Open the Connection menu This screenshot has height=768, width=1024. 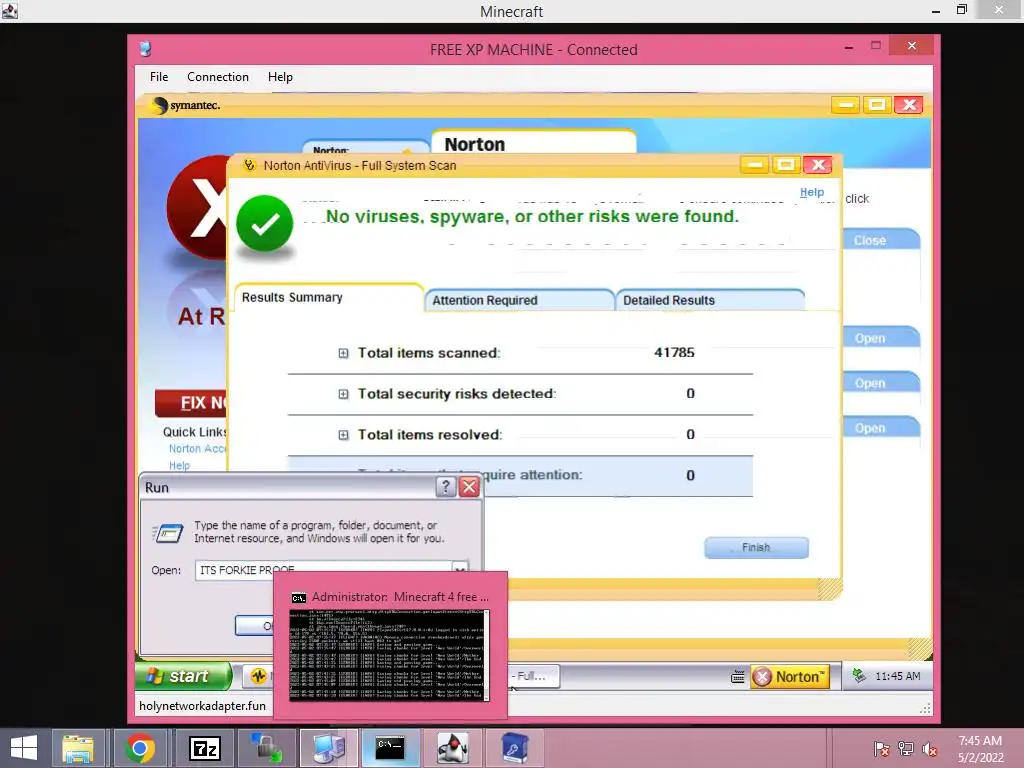pos(217,77)
